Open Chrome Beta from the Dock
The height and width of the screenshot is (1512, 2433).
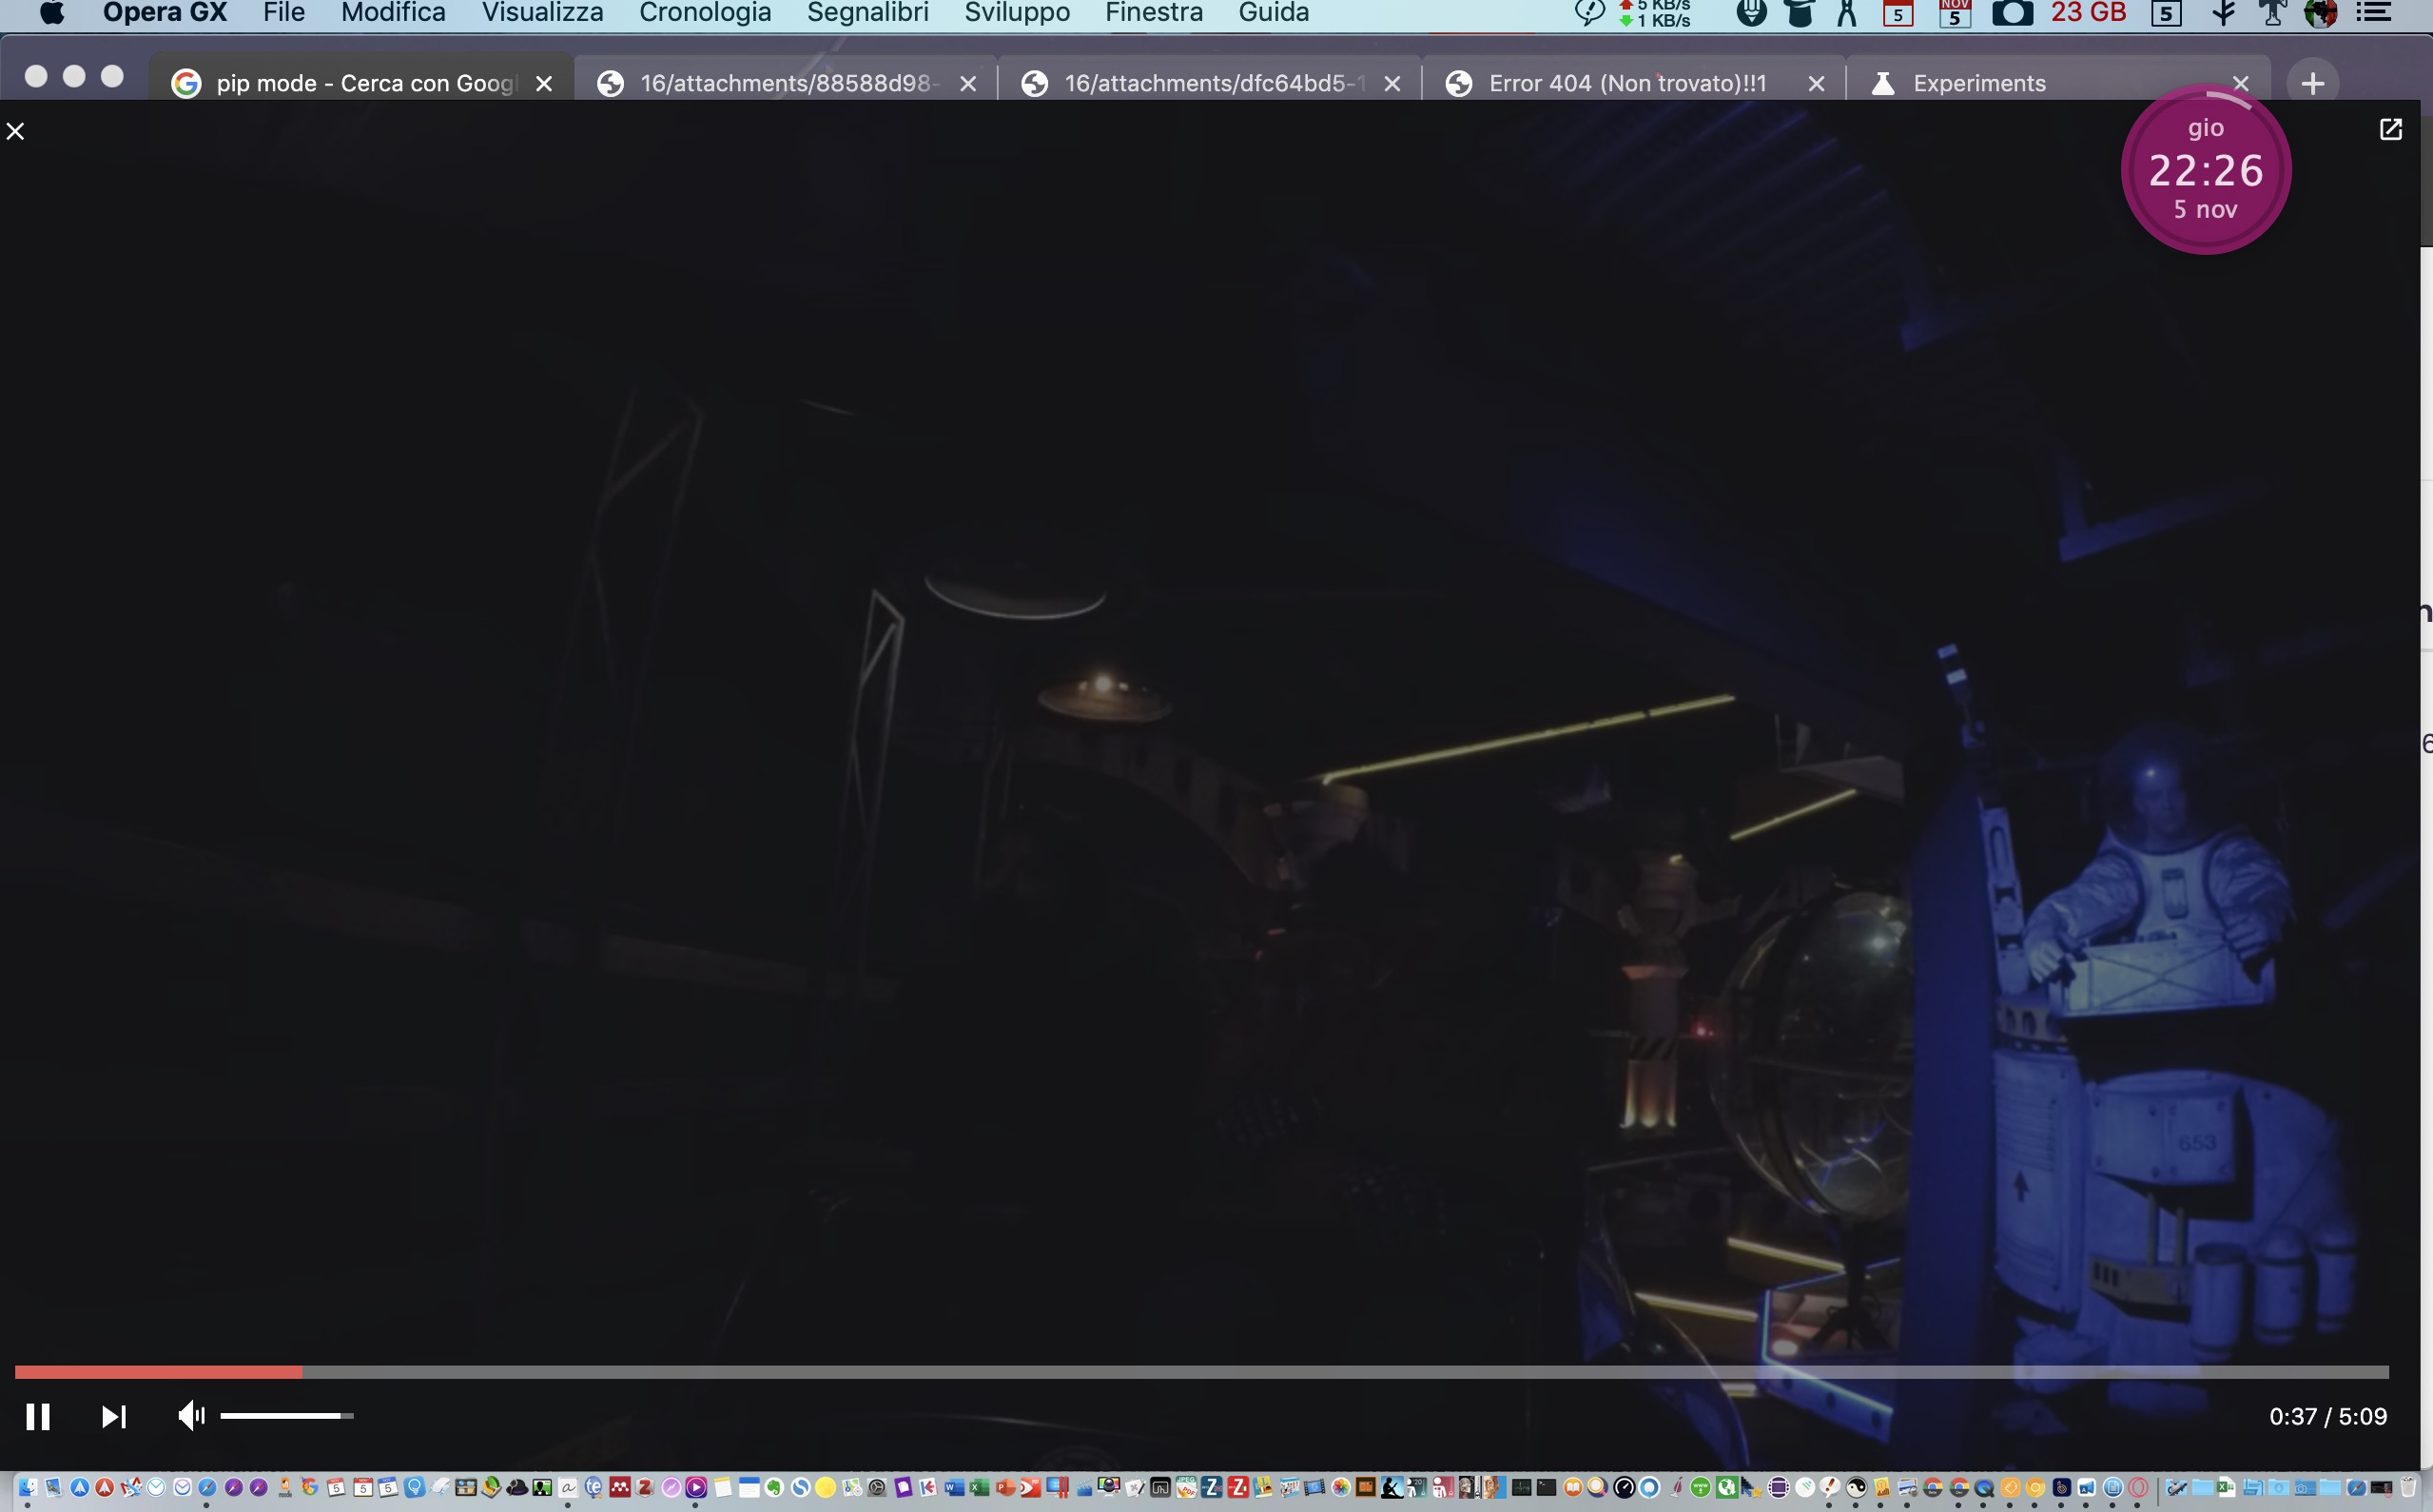[x=1933, y=1488]
